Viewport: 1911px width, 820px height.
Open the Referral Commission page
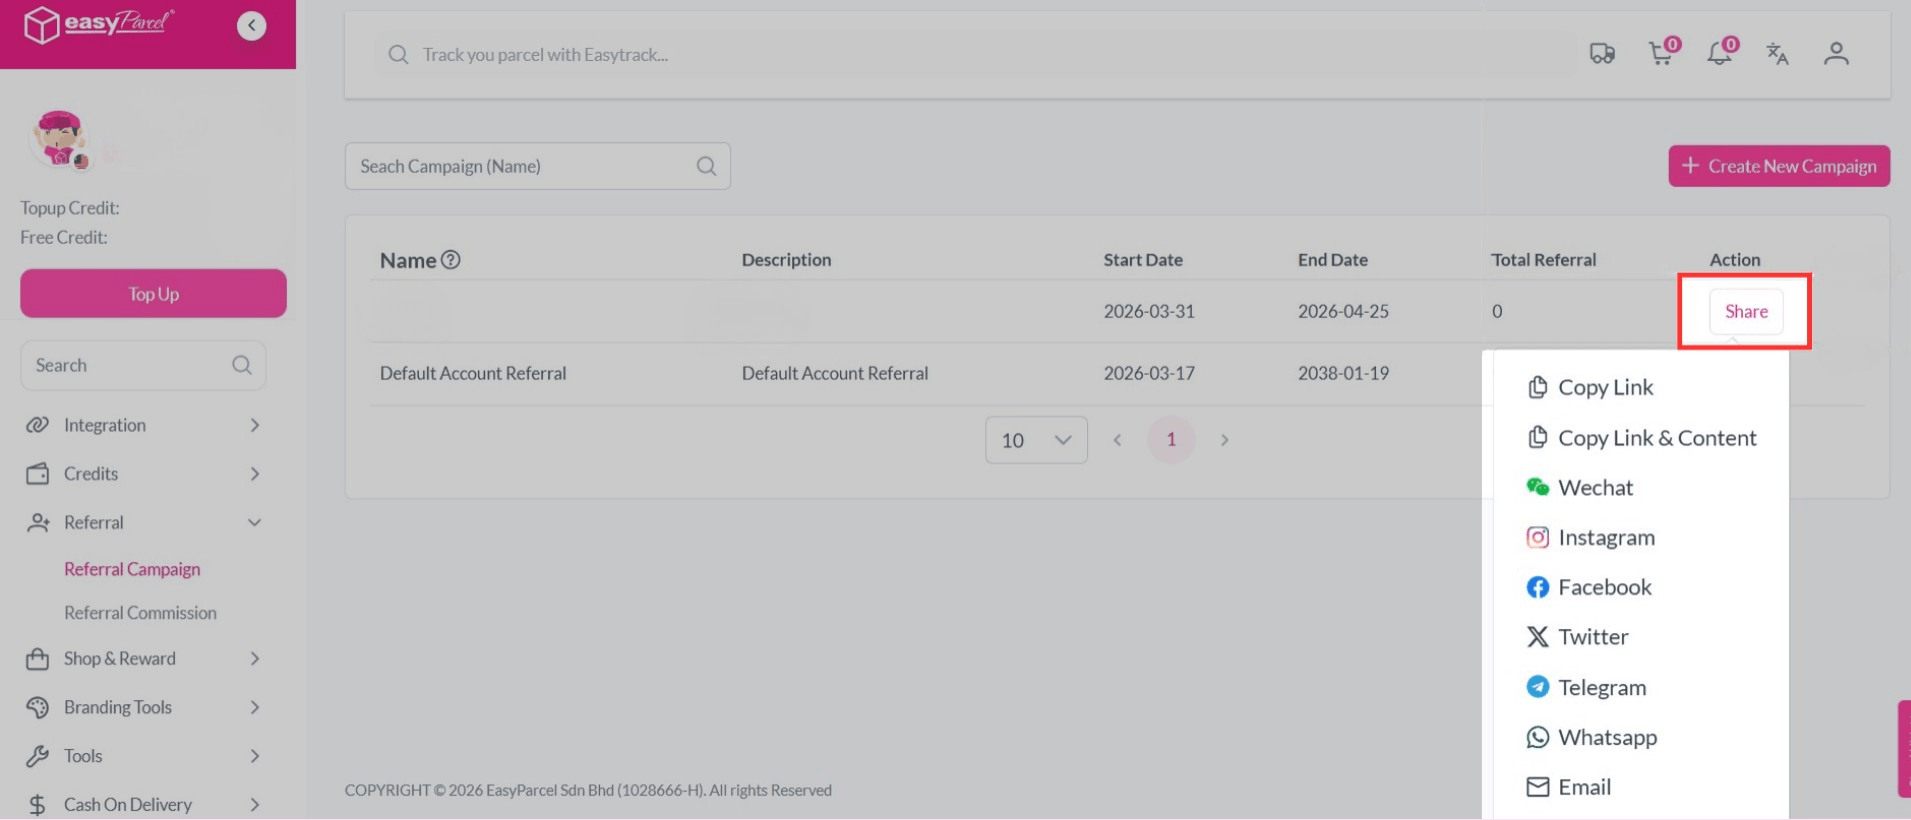click(140, 612)
